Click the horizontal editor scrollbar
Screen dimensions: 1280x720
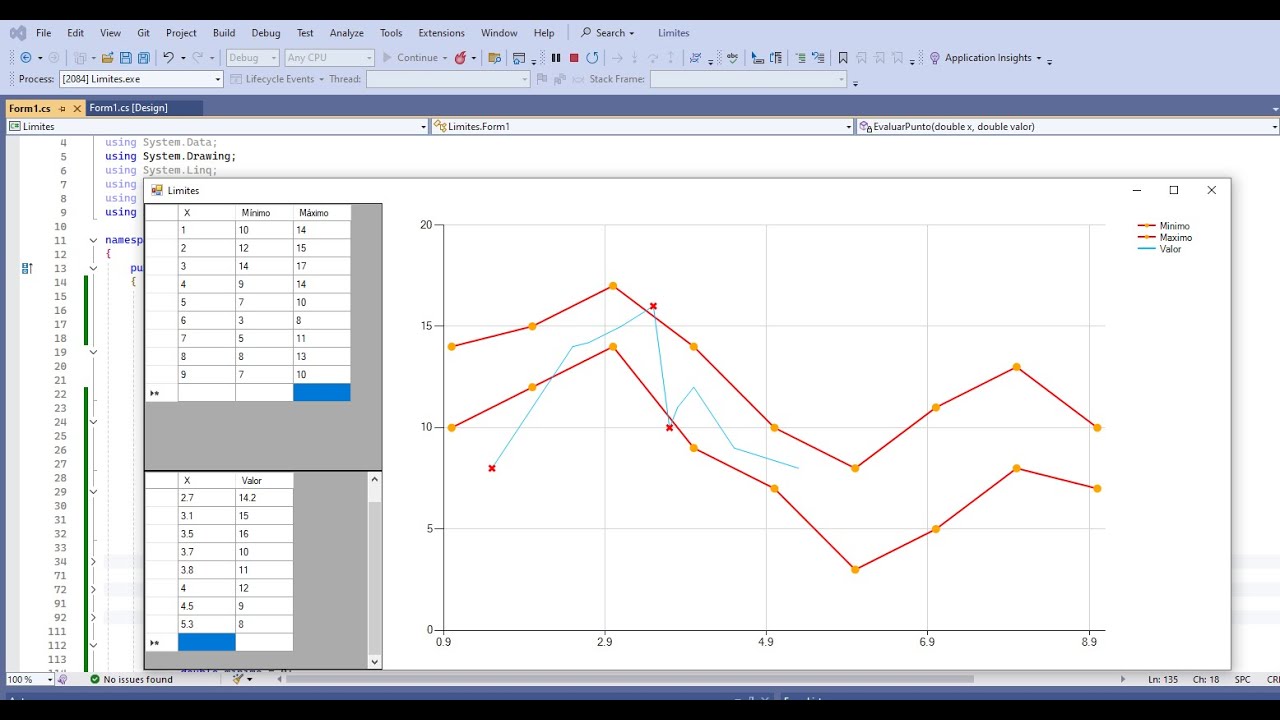click(x=630, y=679)
